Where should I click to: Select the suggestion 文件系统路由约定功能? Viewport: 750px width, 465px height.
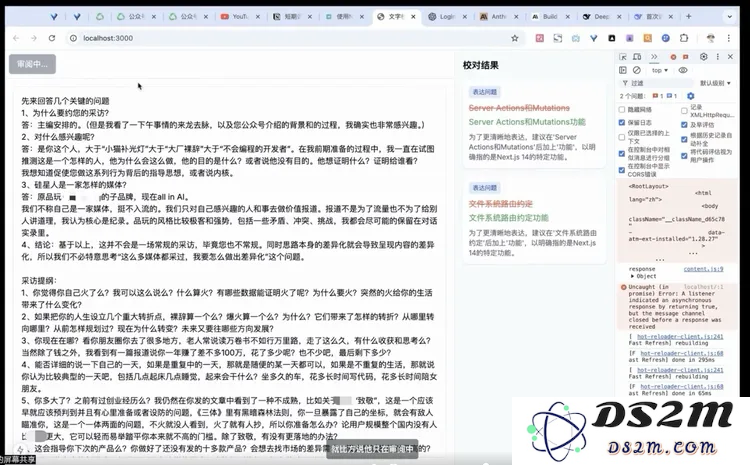click(x=508, y=218)
